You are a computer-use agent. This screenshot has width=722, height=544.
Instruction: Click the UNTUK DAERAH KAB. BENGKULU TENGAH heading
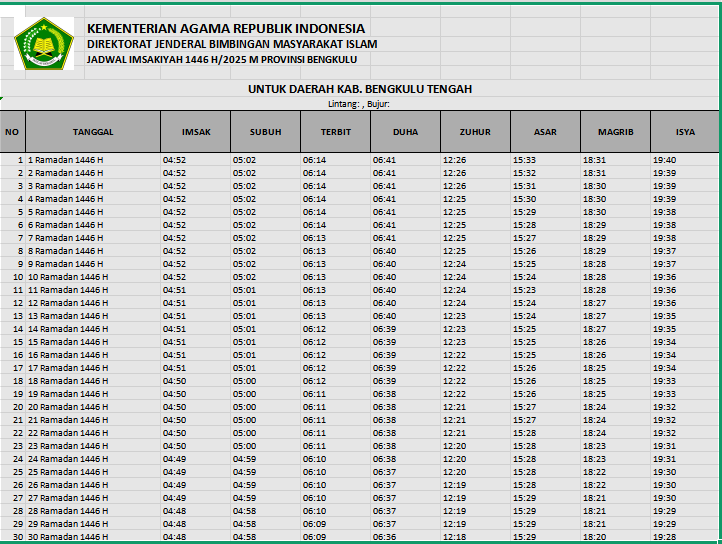coord(360,89)
